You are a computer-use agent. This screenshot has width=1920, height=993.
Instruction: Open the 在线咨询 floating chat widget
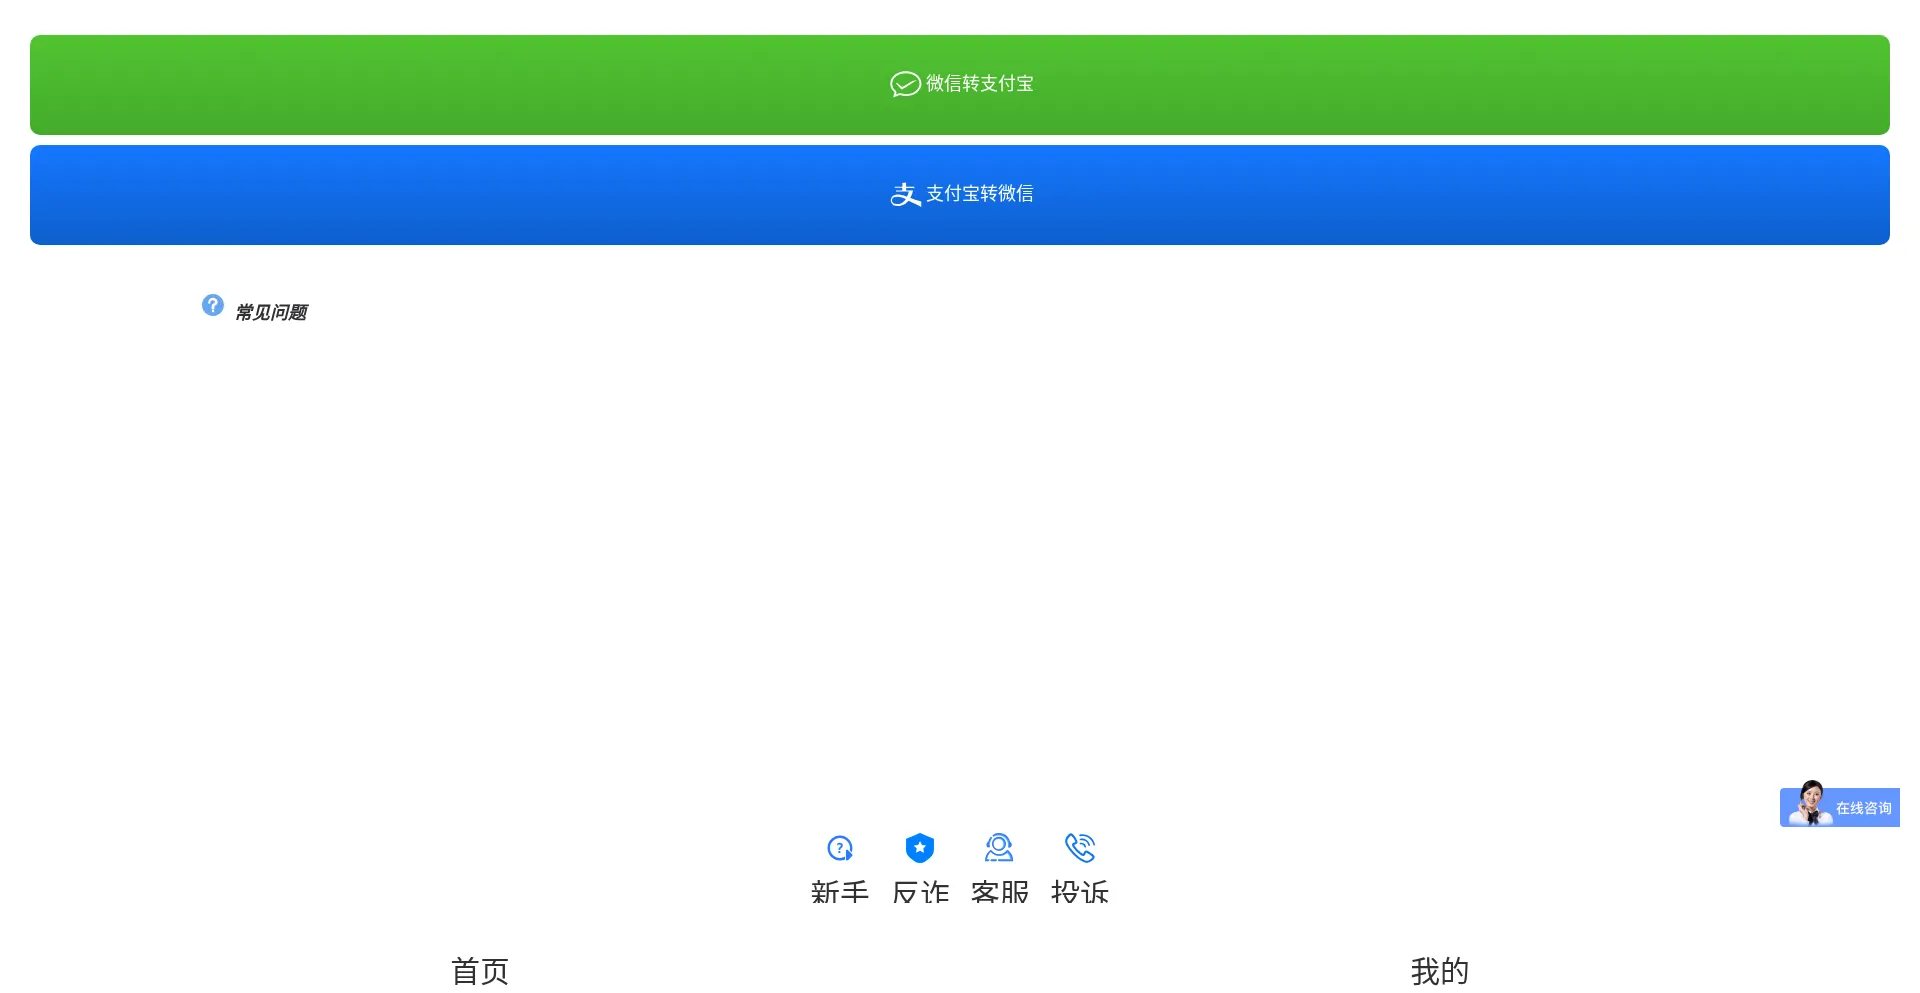click(1840, 805)
